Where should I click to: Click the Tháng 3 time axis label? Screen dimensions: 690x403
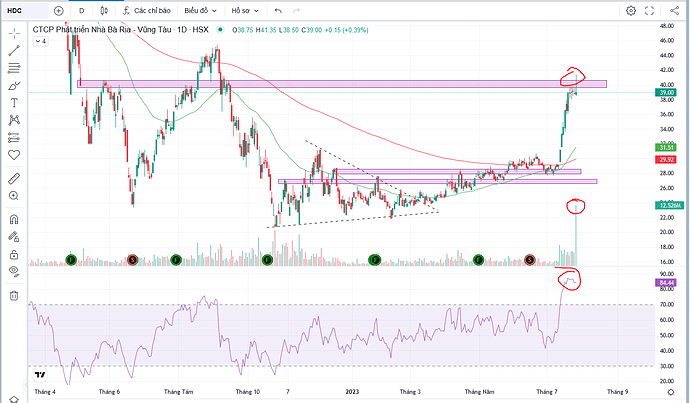coord(410,392)
